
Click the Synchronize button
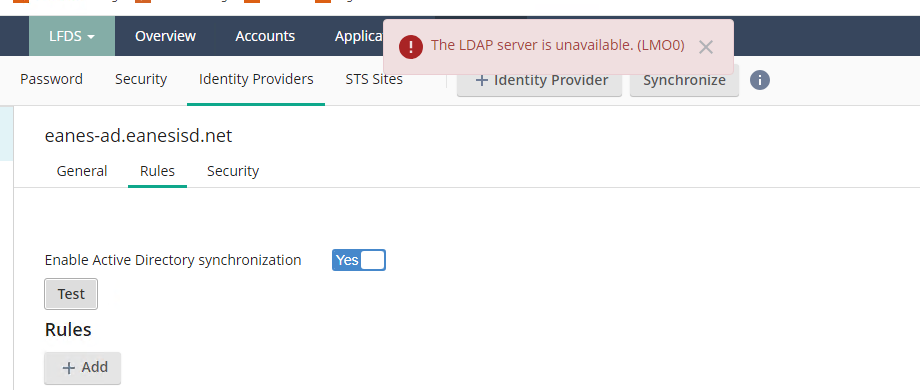point(684,80)
